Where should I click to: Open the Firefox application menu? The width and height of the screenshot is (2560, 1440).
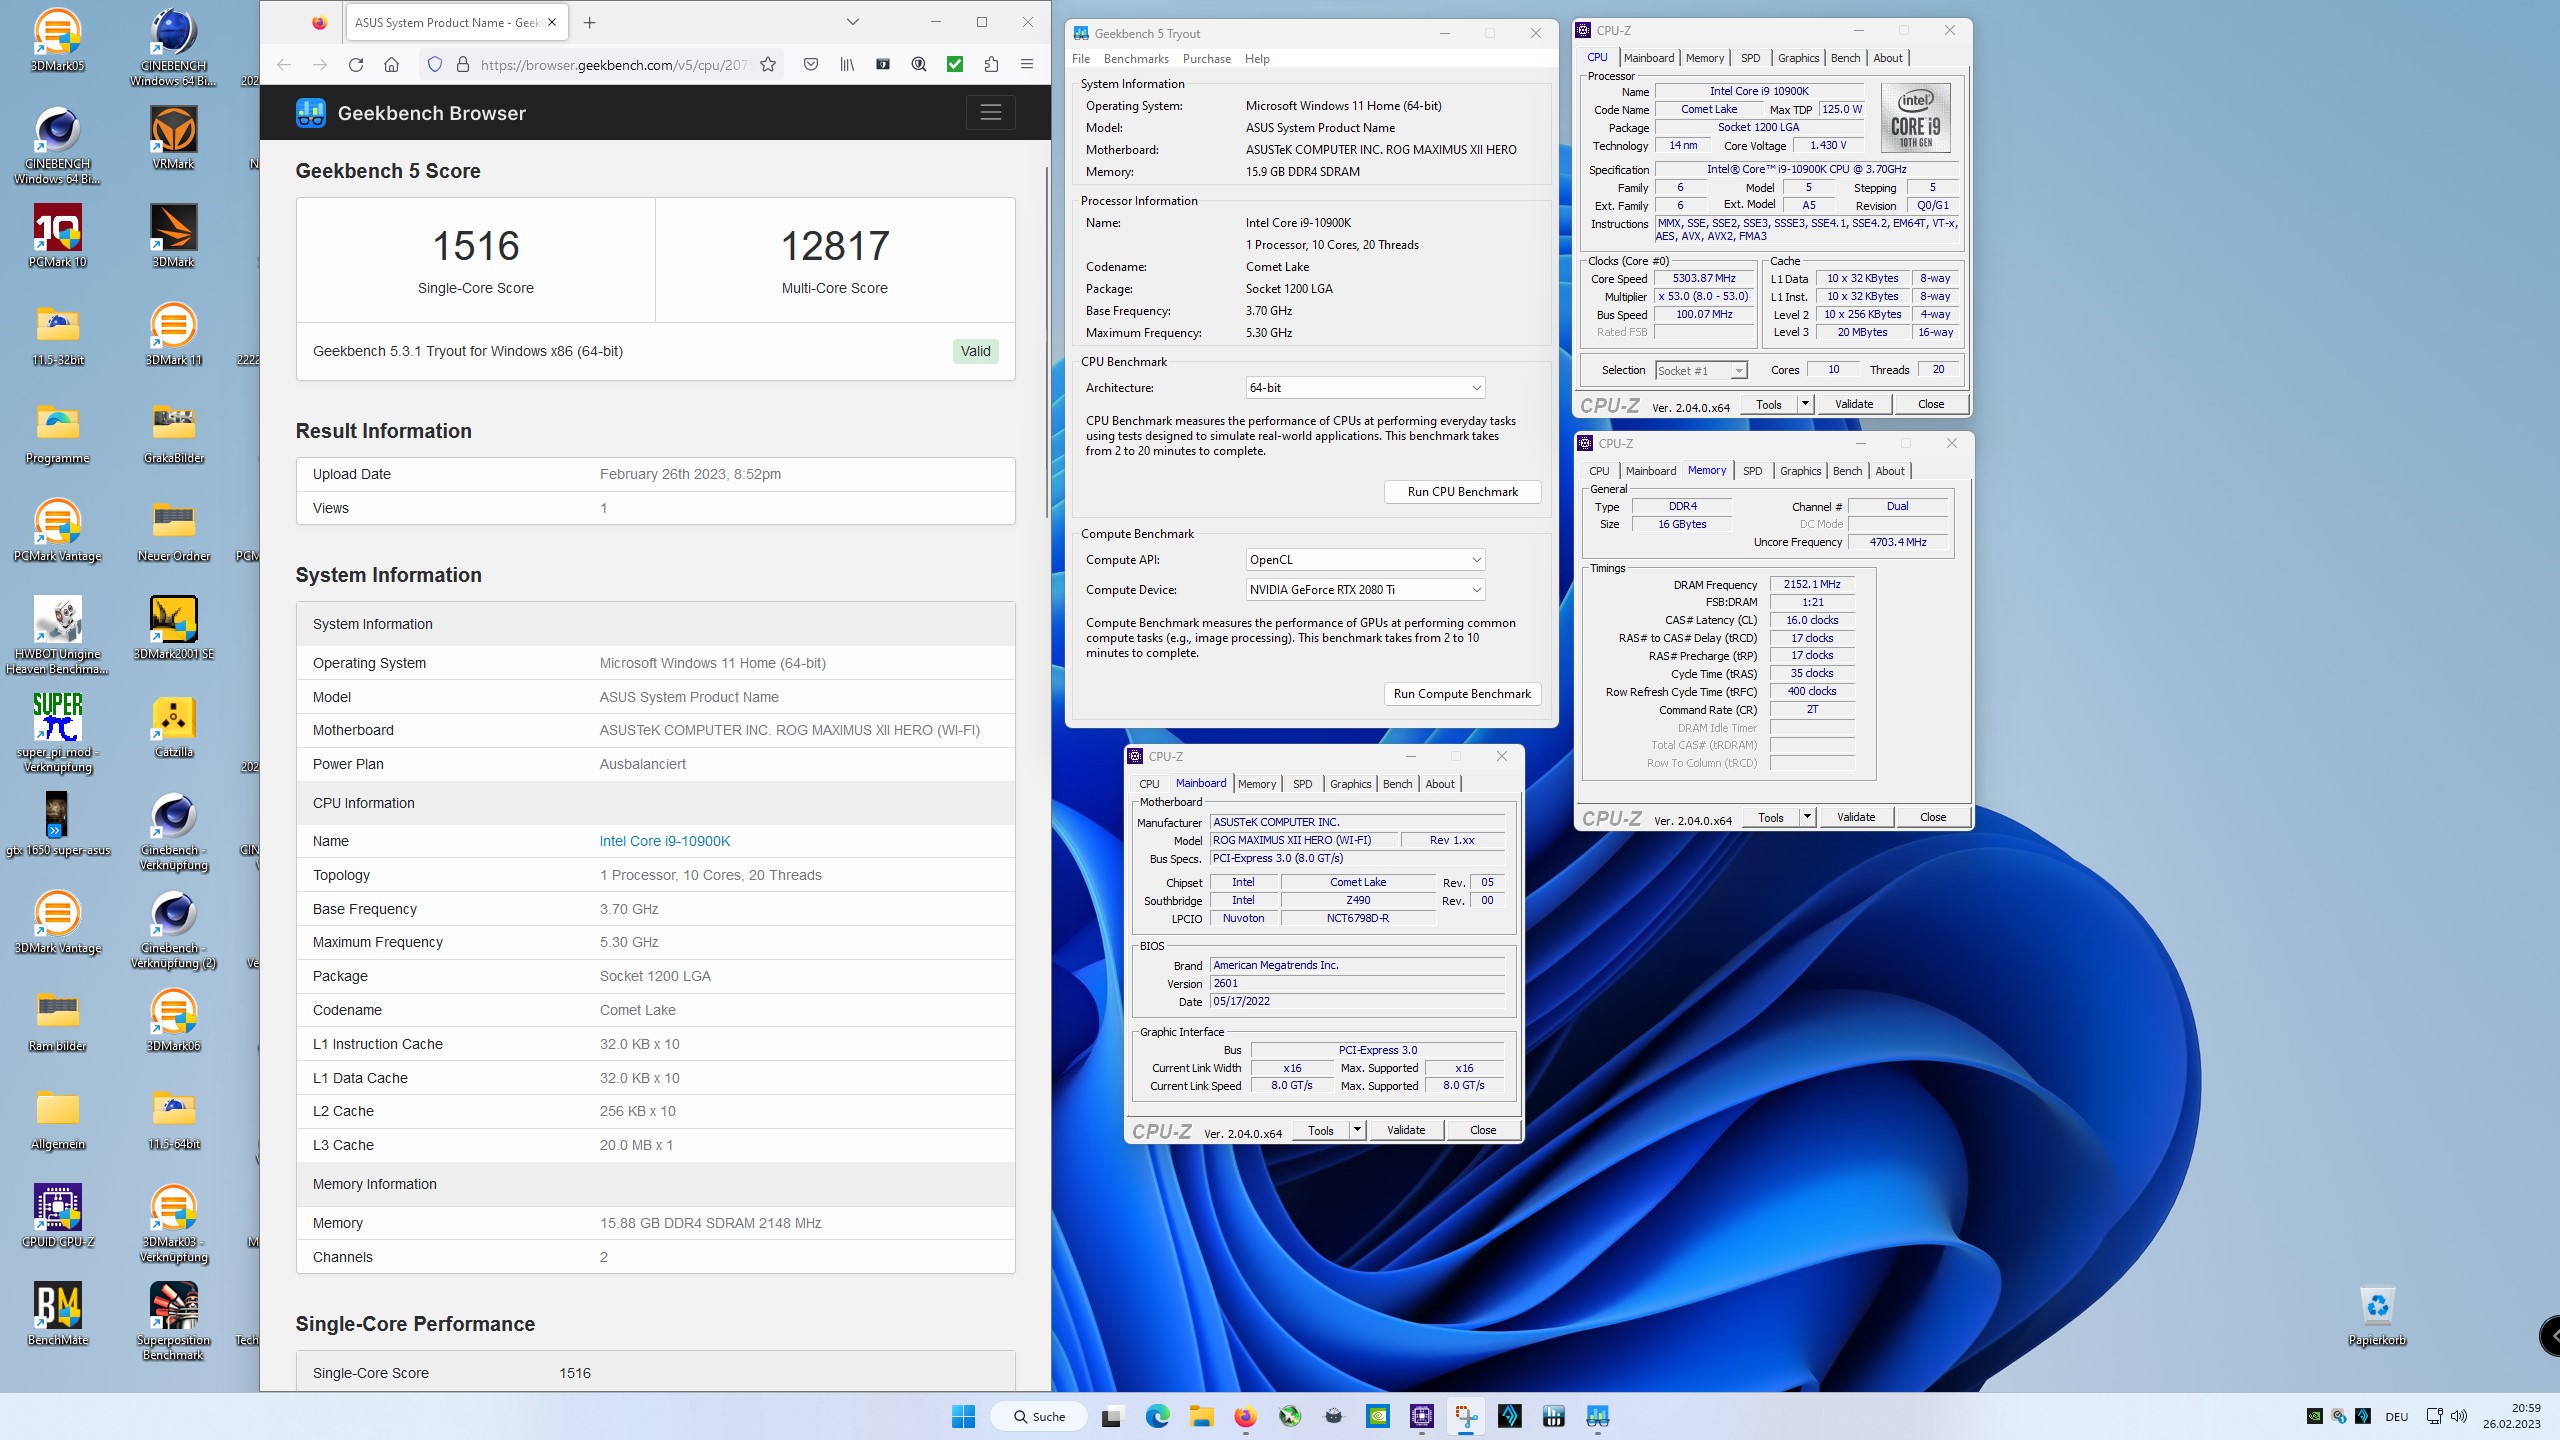pyautogui.click(x=1027, y=65)
